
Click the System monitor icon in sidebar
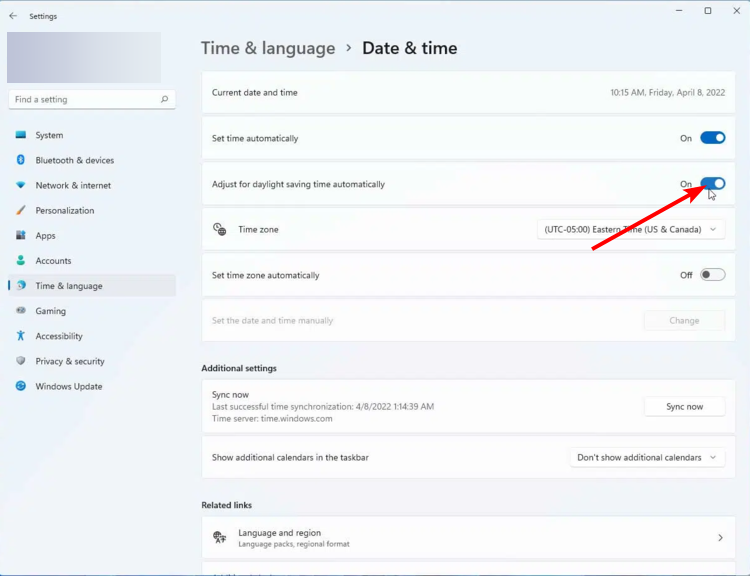click(x=21, y=135)
